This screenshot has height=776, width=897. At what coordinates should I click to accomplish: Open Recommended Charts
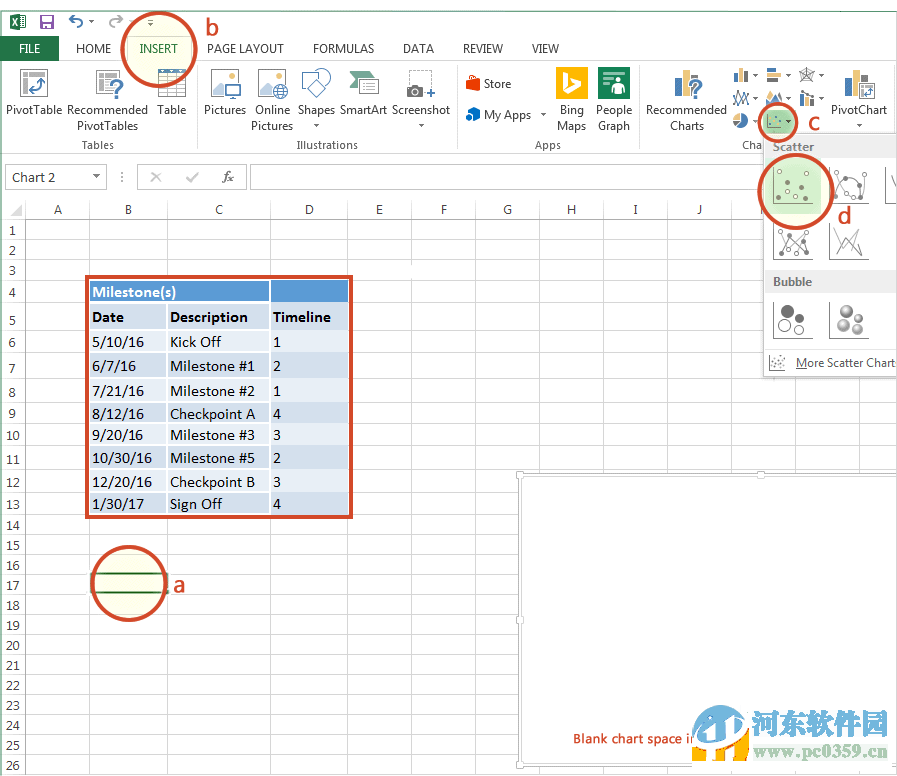pos(687,97)
